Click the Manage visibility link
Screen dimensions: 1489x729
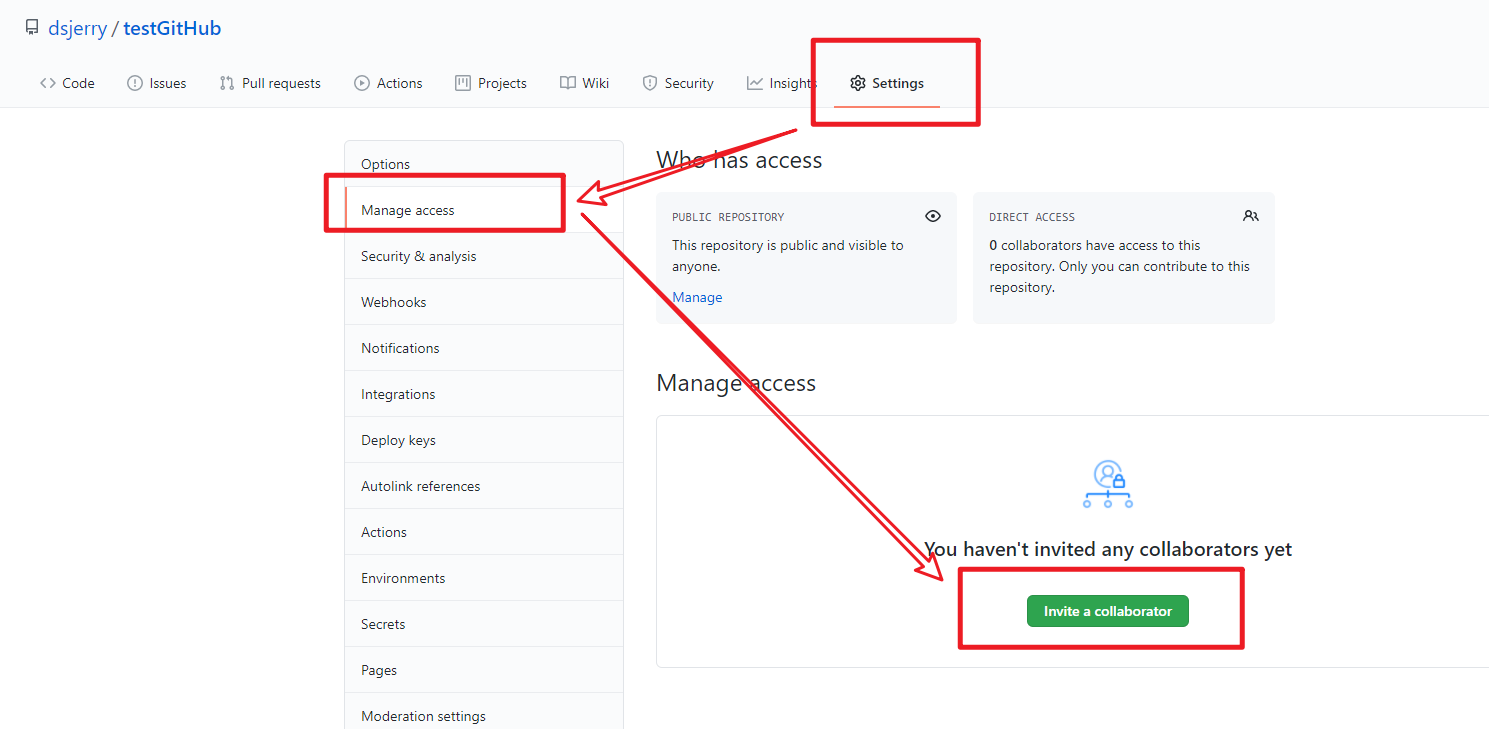[697, 297]
